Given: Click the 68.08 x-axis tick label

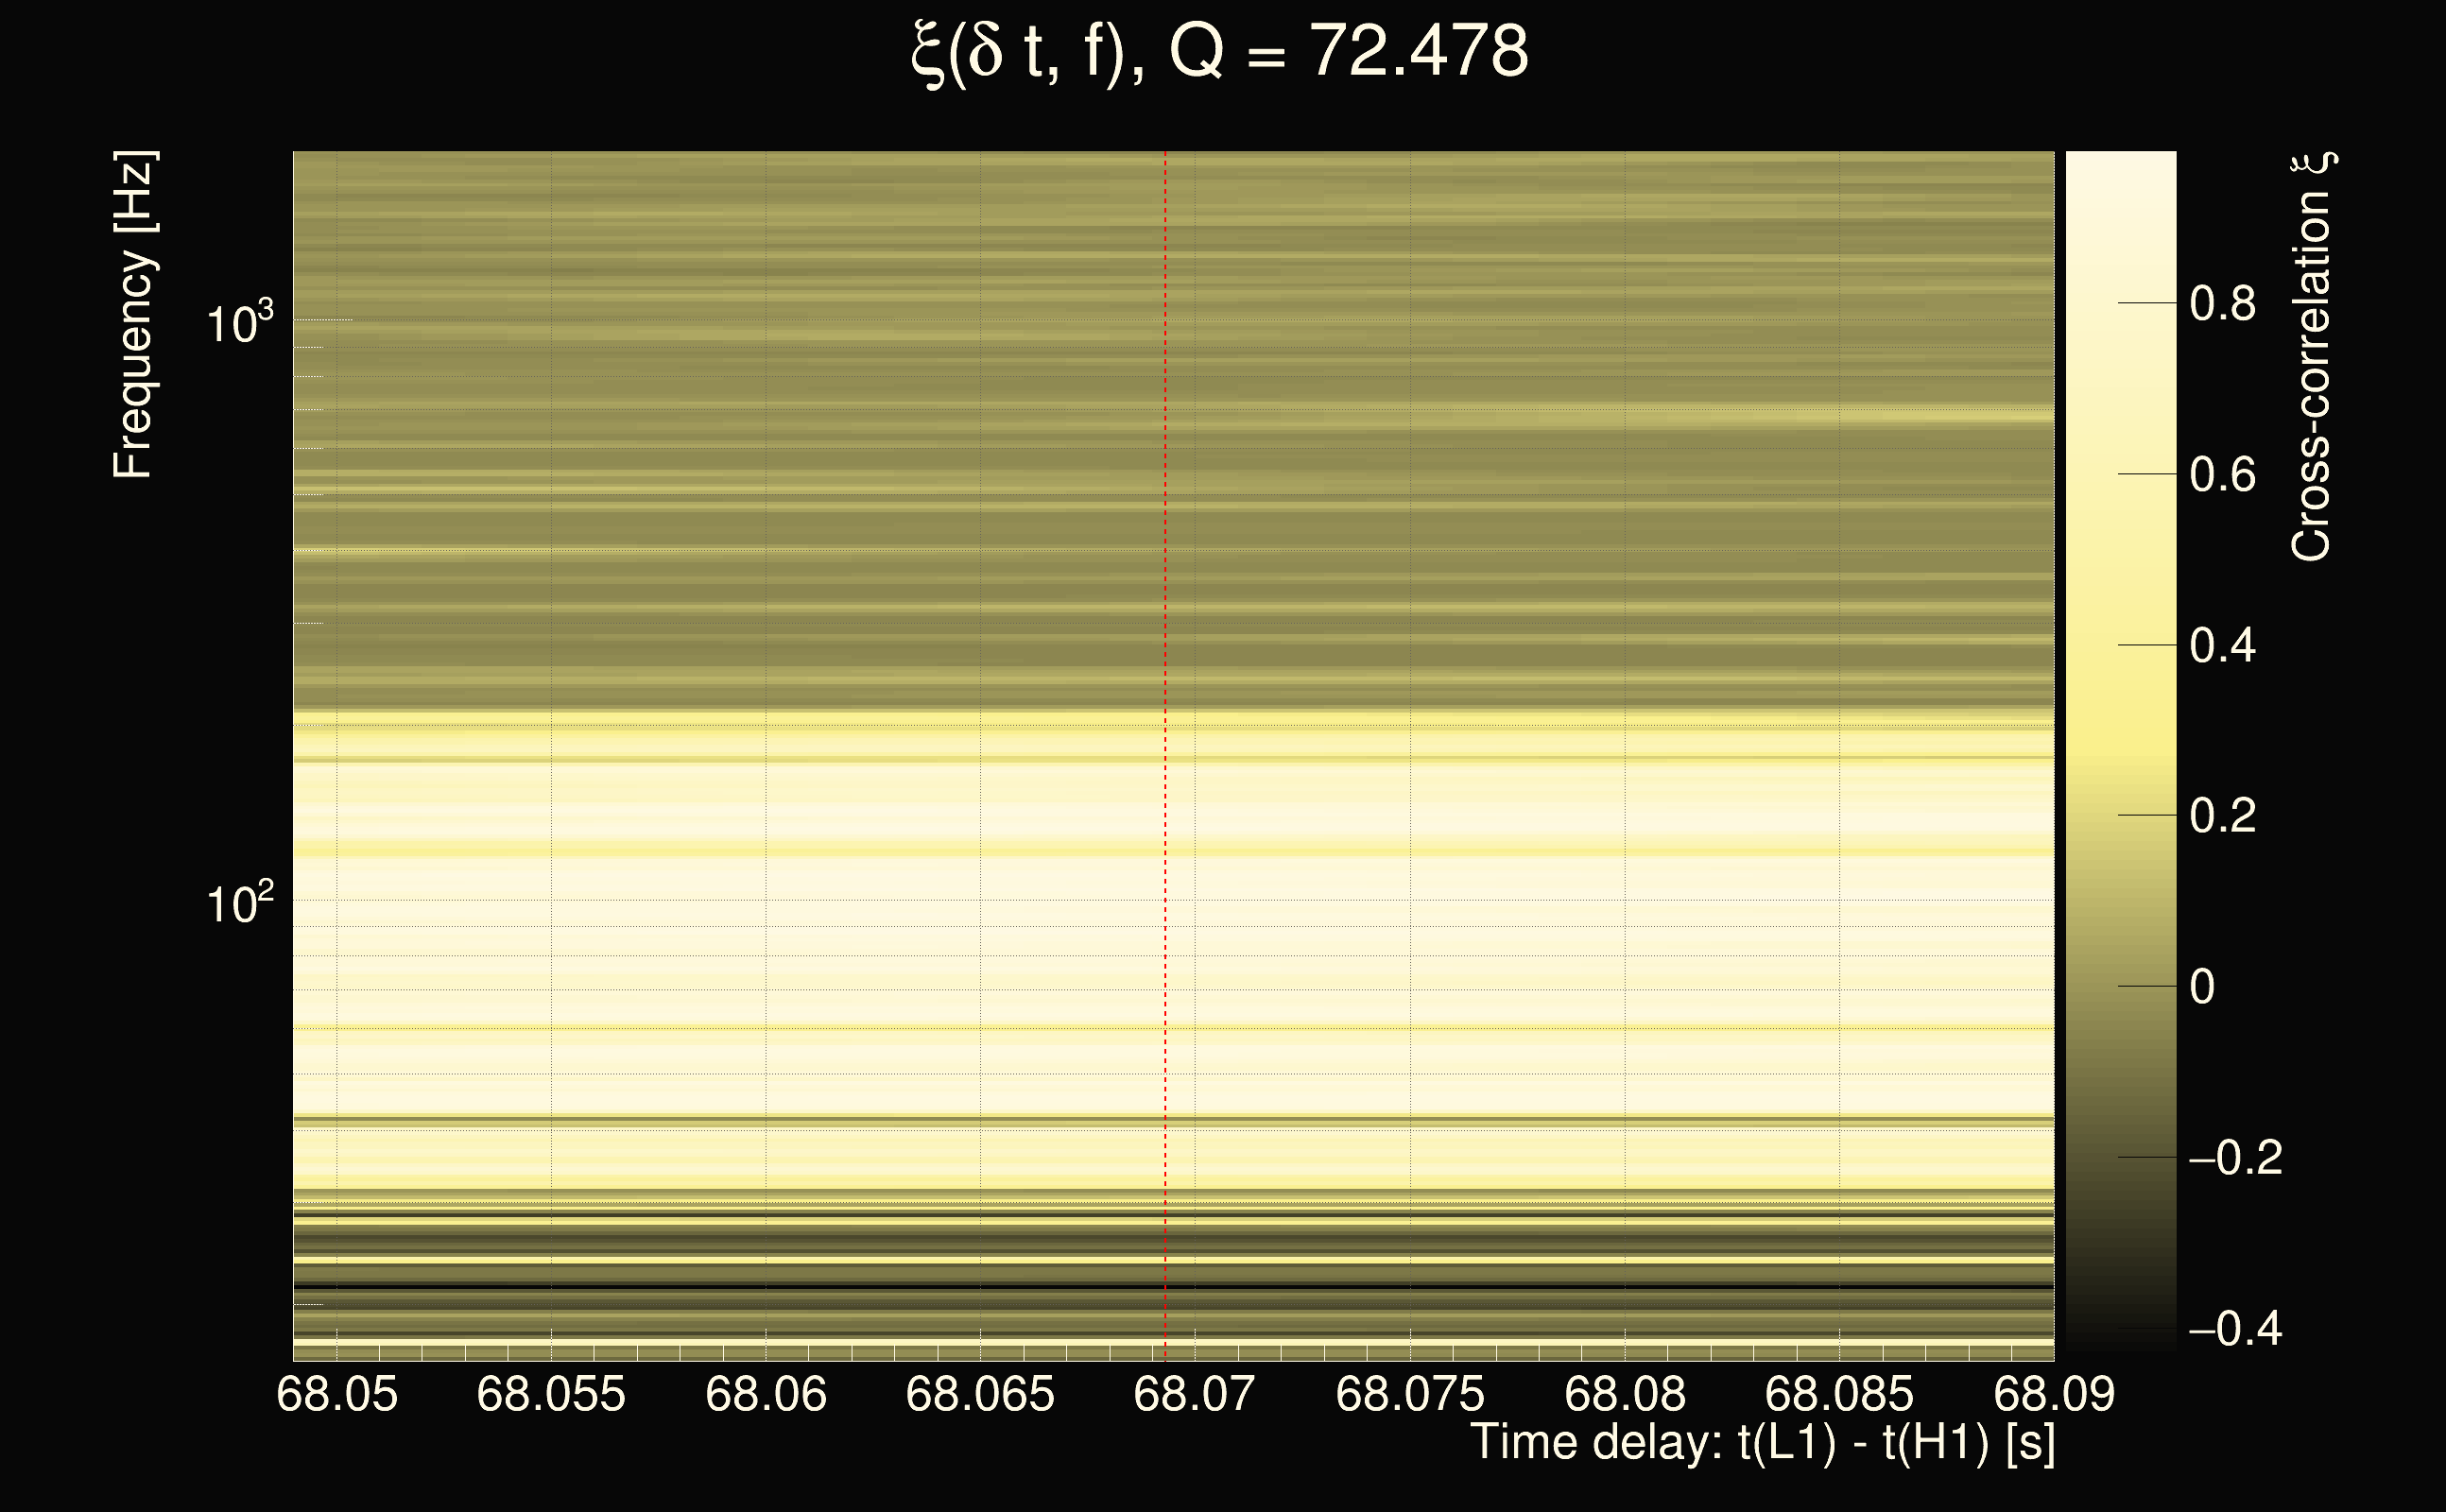Looking at the screenshot, I should pos(1625,1394).
